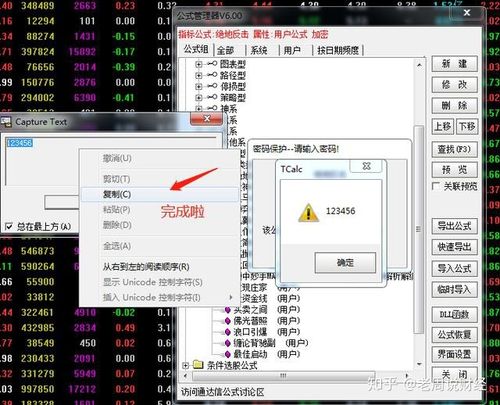Open 查找(F3) search button
This screenshot has width=500, height=405.
tap(454, 149)
